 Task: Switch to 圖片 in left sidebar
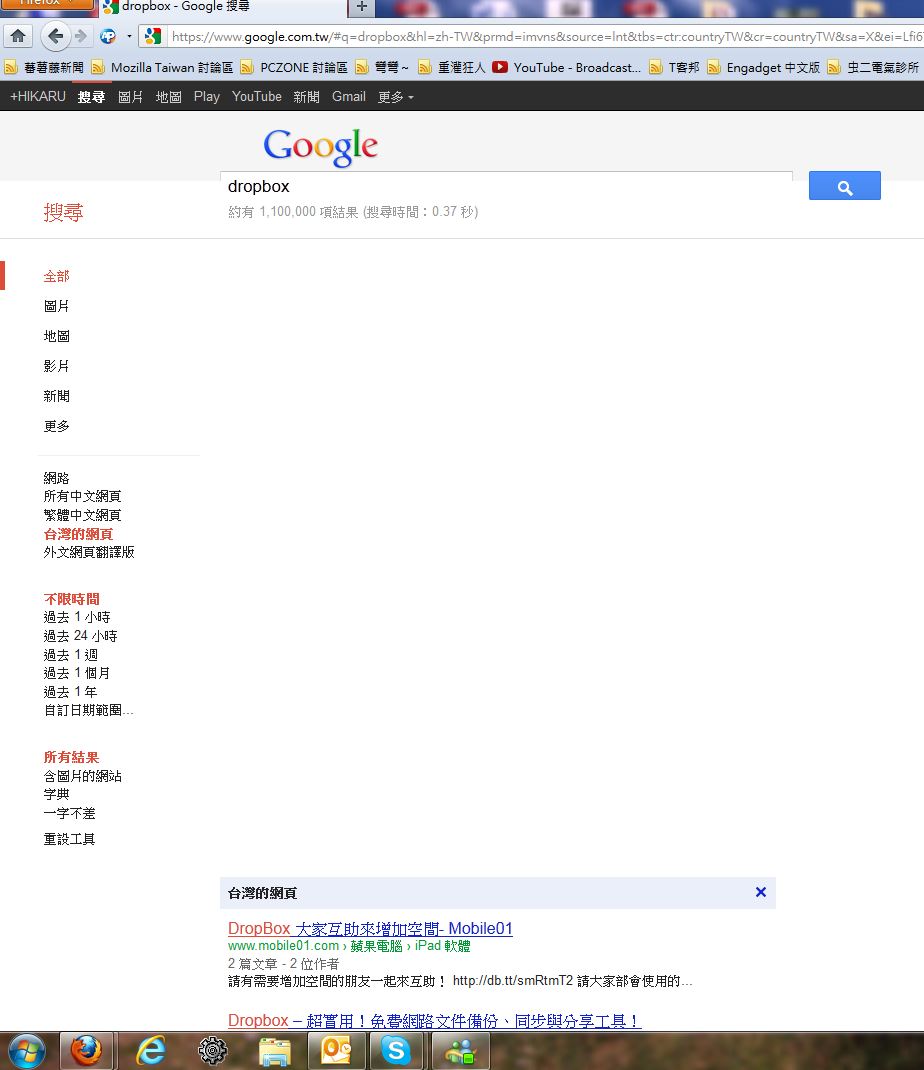click(x=56, y=306)
